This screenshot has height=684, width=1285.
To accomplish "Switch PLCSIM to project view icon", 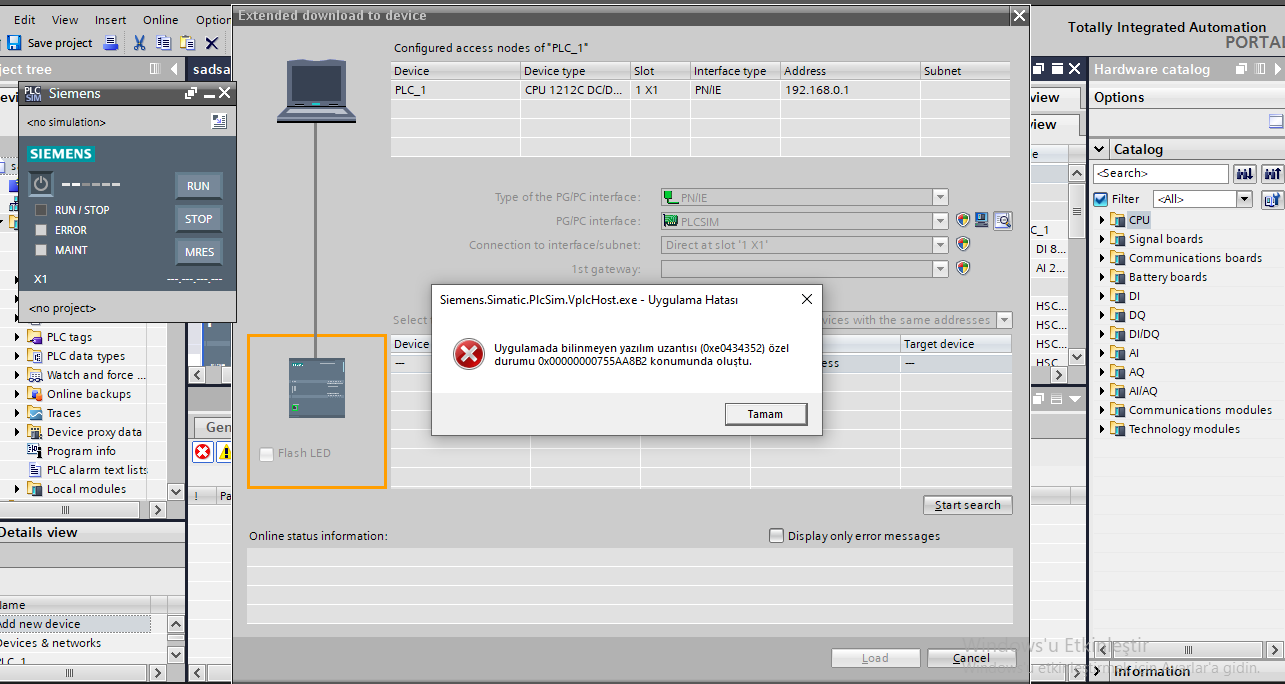I will pyautogui.click(x=219, y=121).
